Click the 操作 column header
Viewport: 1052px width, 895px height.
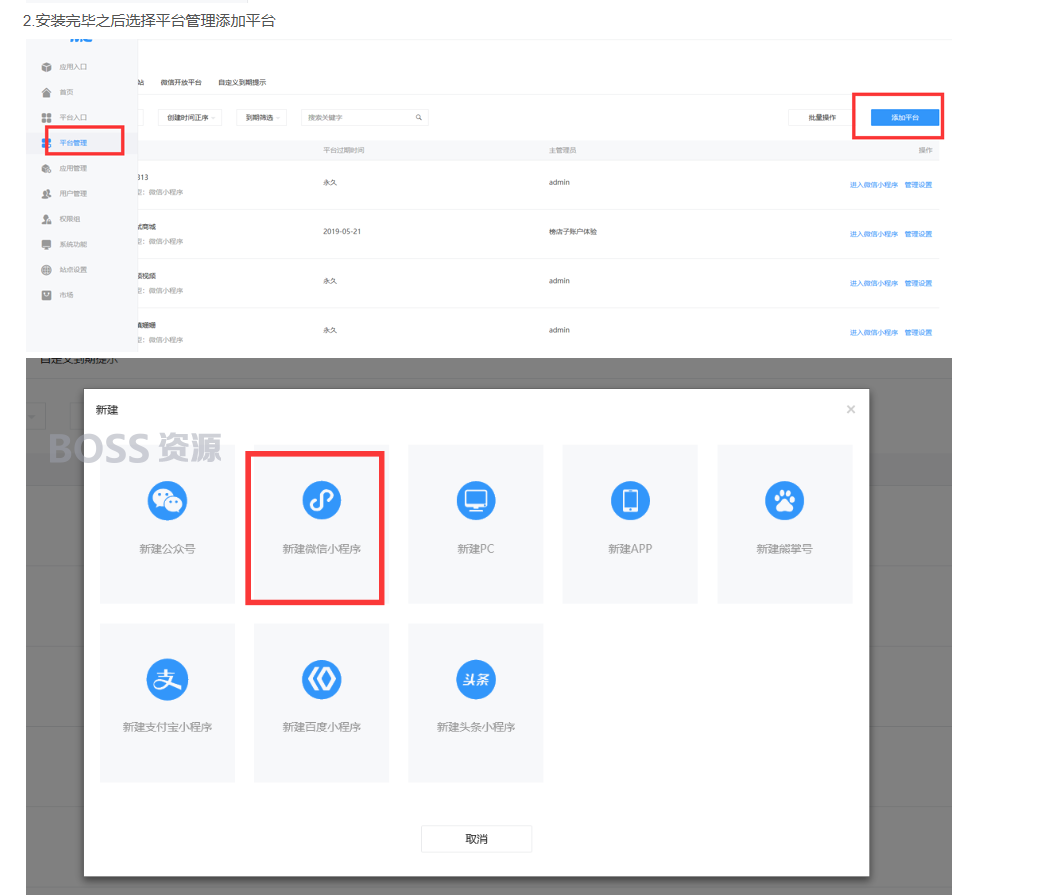925,150
